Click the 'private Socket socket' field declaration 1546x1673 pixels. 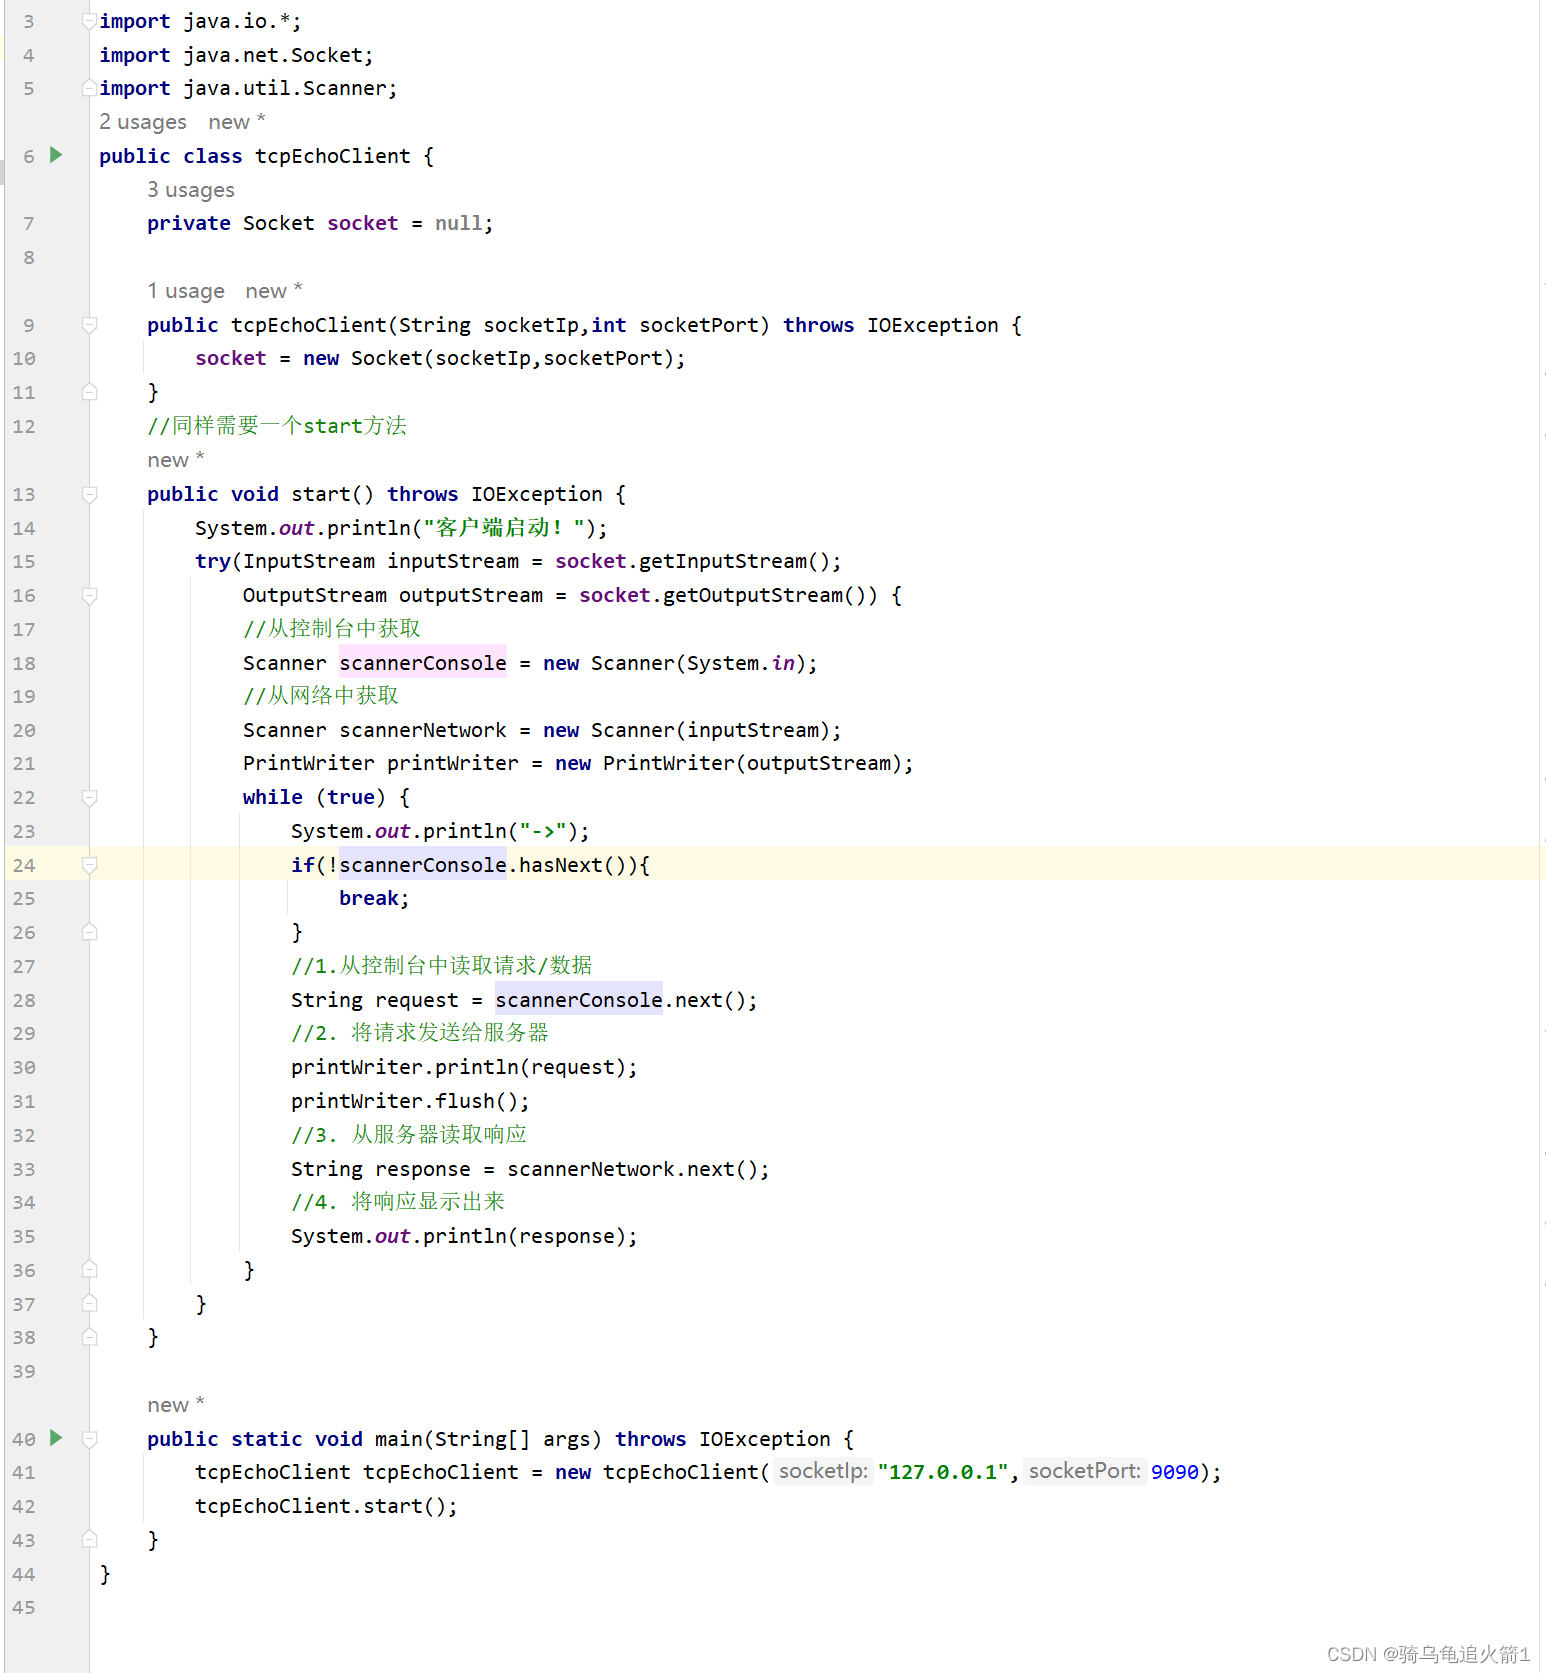click(320, 223)
